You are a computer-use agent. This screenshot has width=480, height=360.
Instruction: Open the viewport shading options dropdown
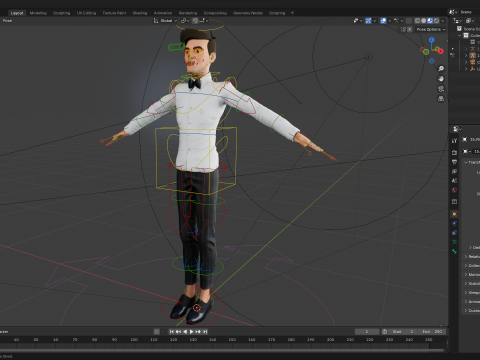[443, 21]
